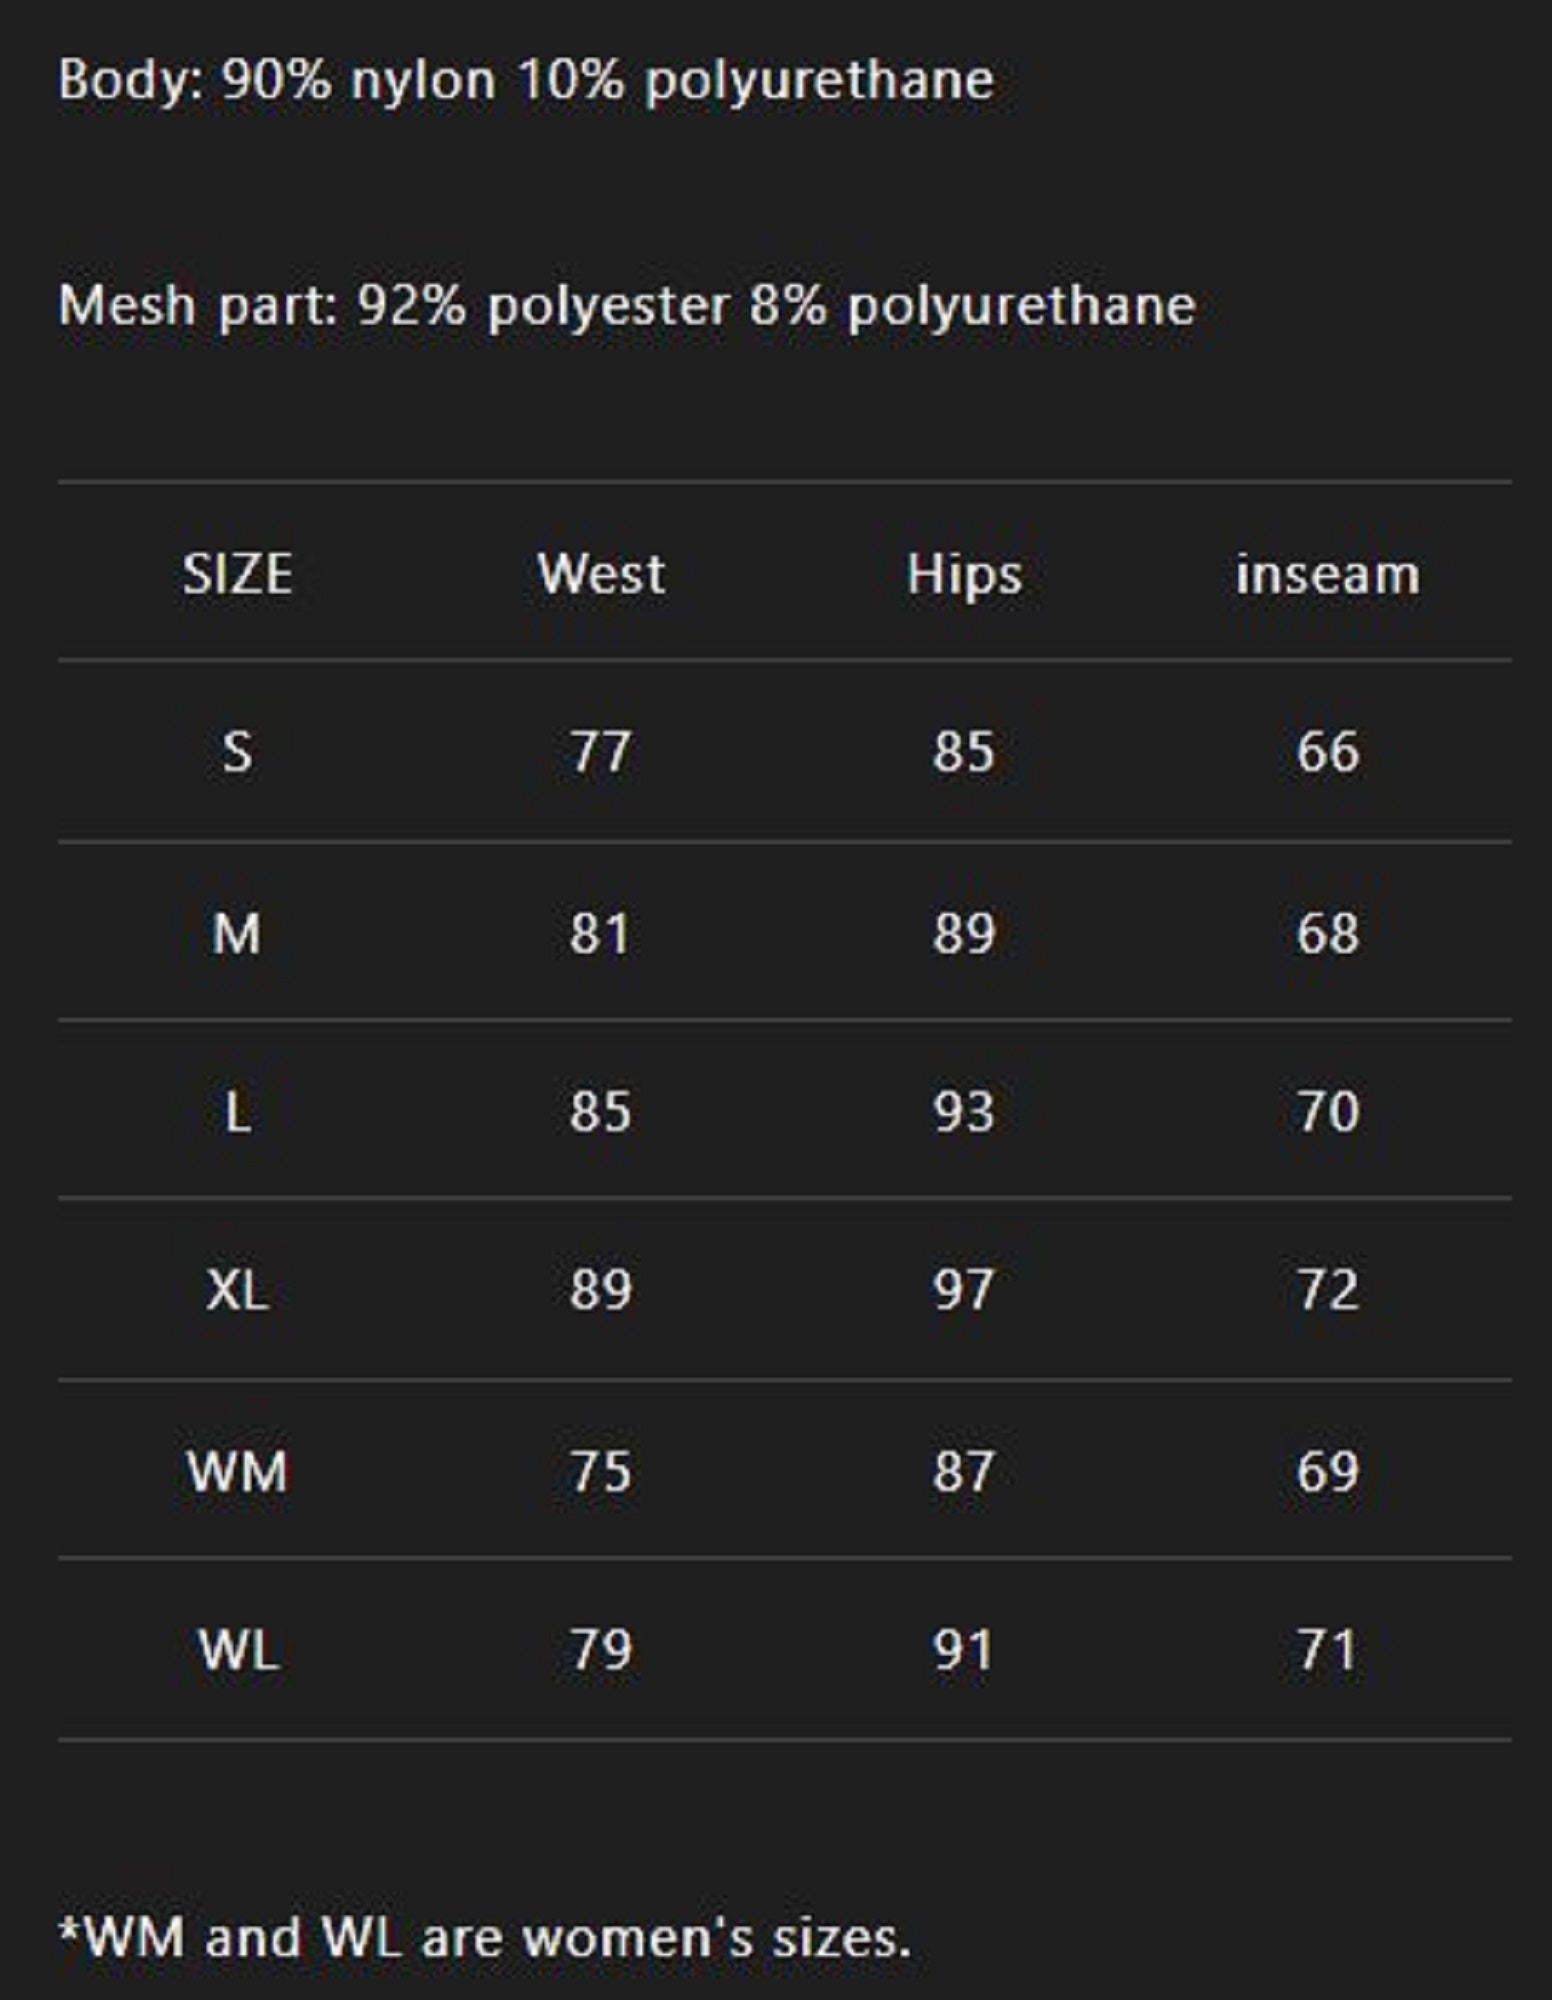This screenshot has height=2000, width=1552.
Task: Click the M size row label
Action: [x=237, y=933]
